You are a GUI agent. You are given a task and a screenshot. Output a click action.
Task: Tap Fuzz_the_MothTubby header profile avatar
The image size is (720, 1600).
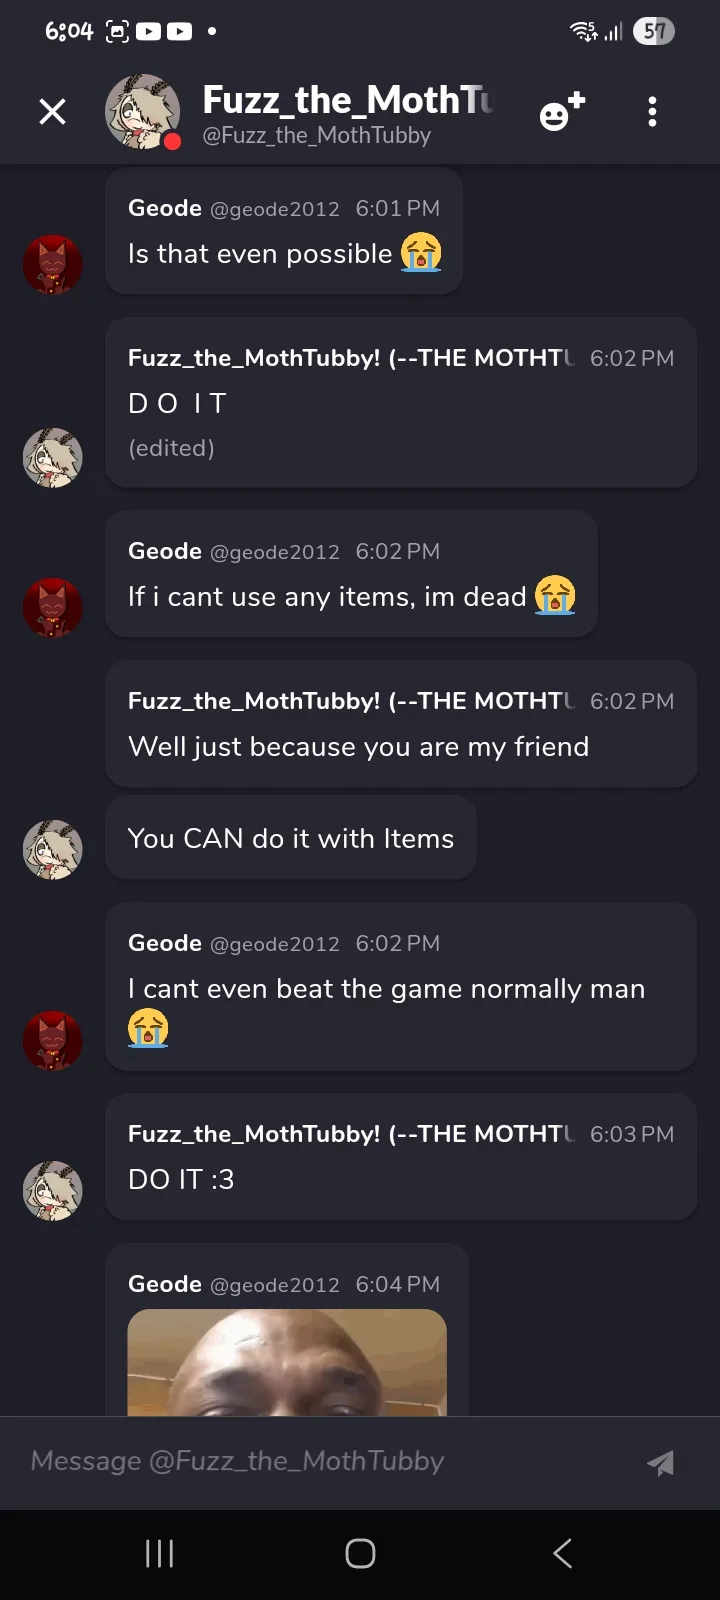click(143, 111)
